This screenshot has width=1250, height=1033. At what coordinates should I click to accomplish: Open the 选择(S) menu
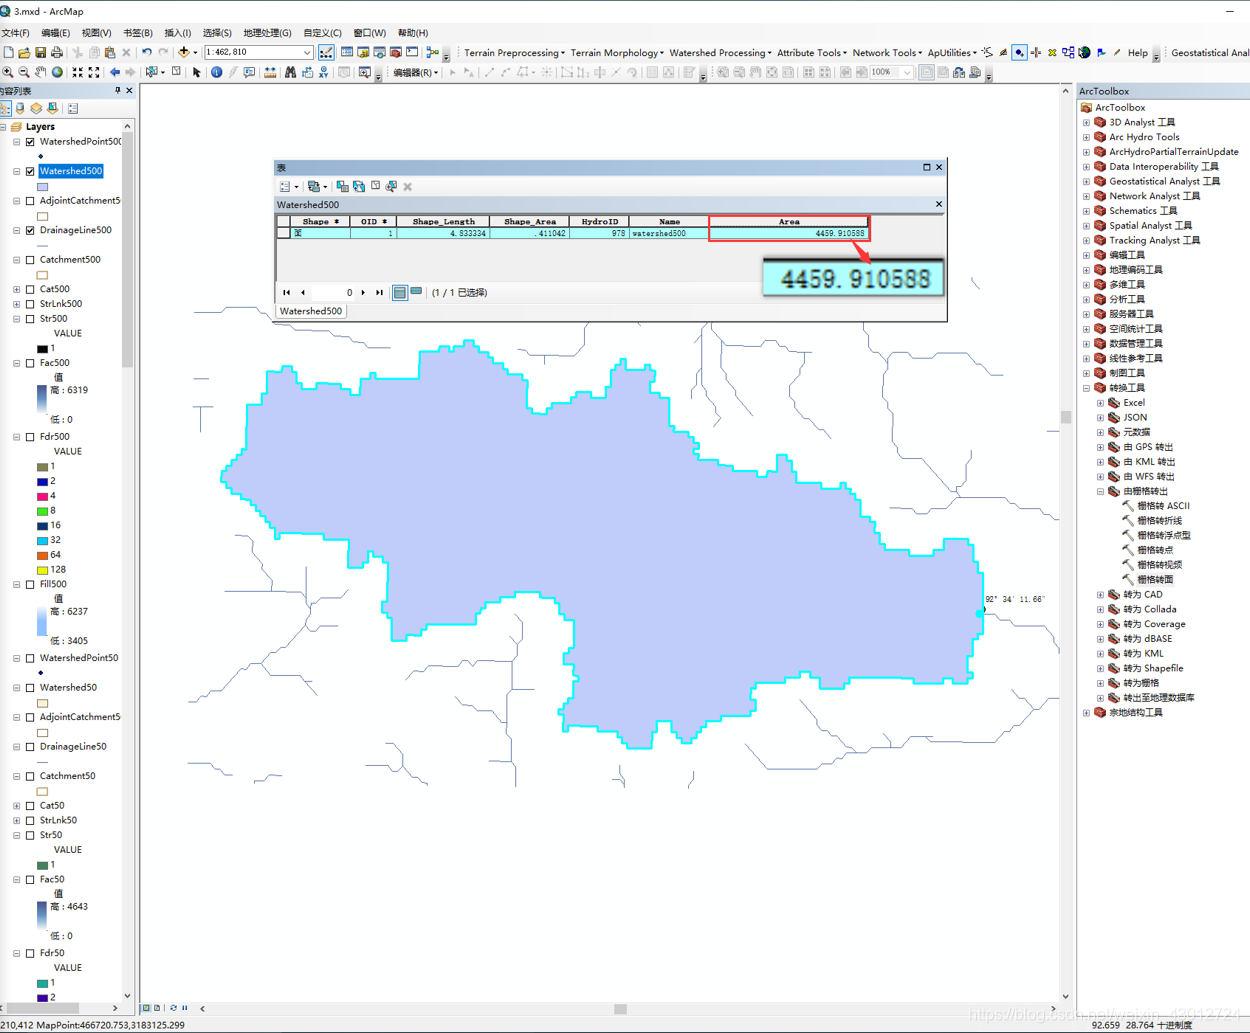217,33
